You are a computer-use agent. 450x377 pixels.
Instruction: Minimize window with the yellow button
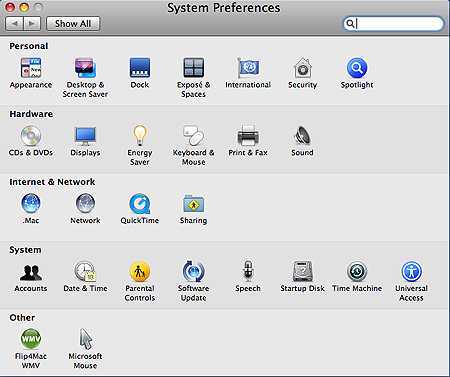pyautogui.click(x=24, y=7)
